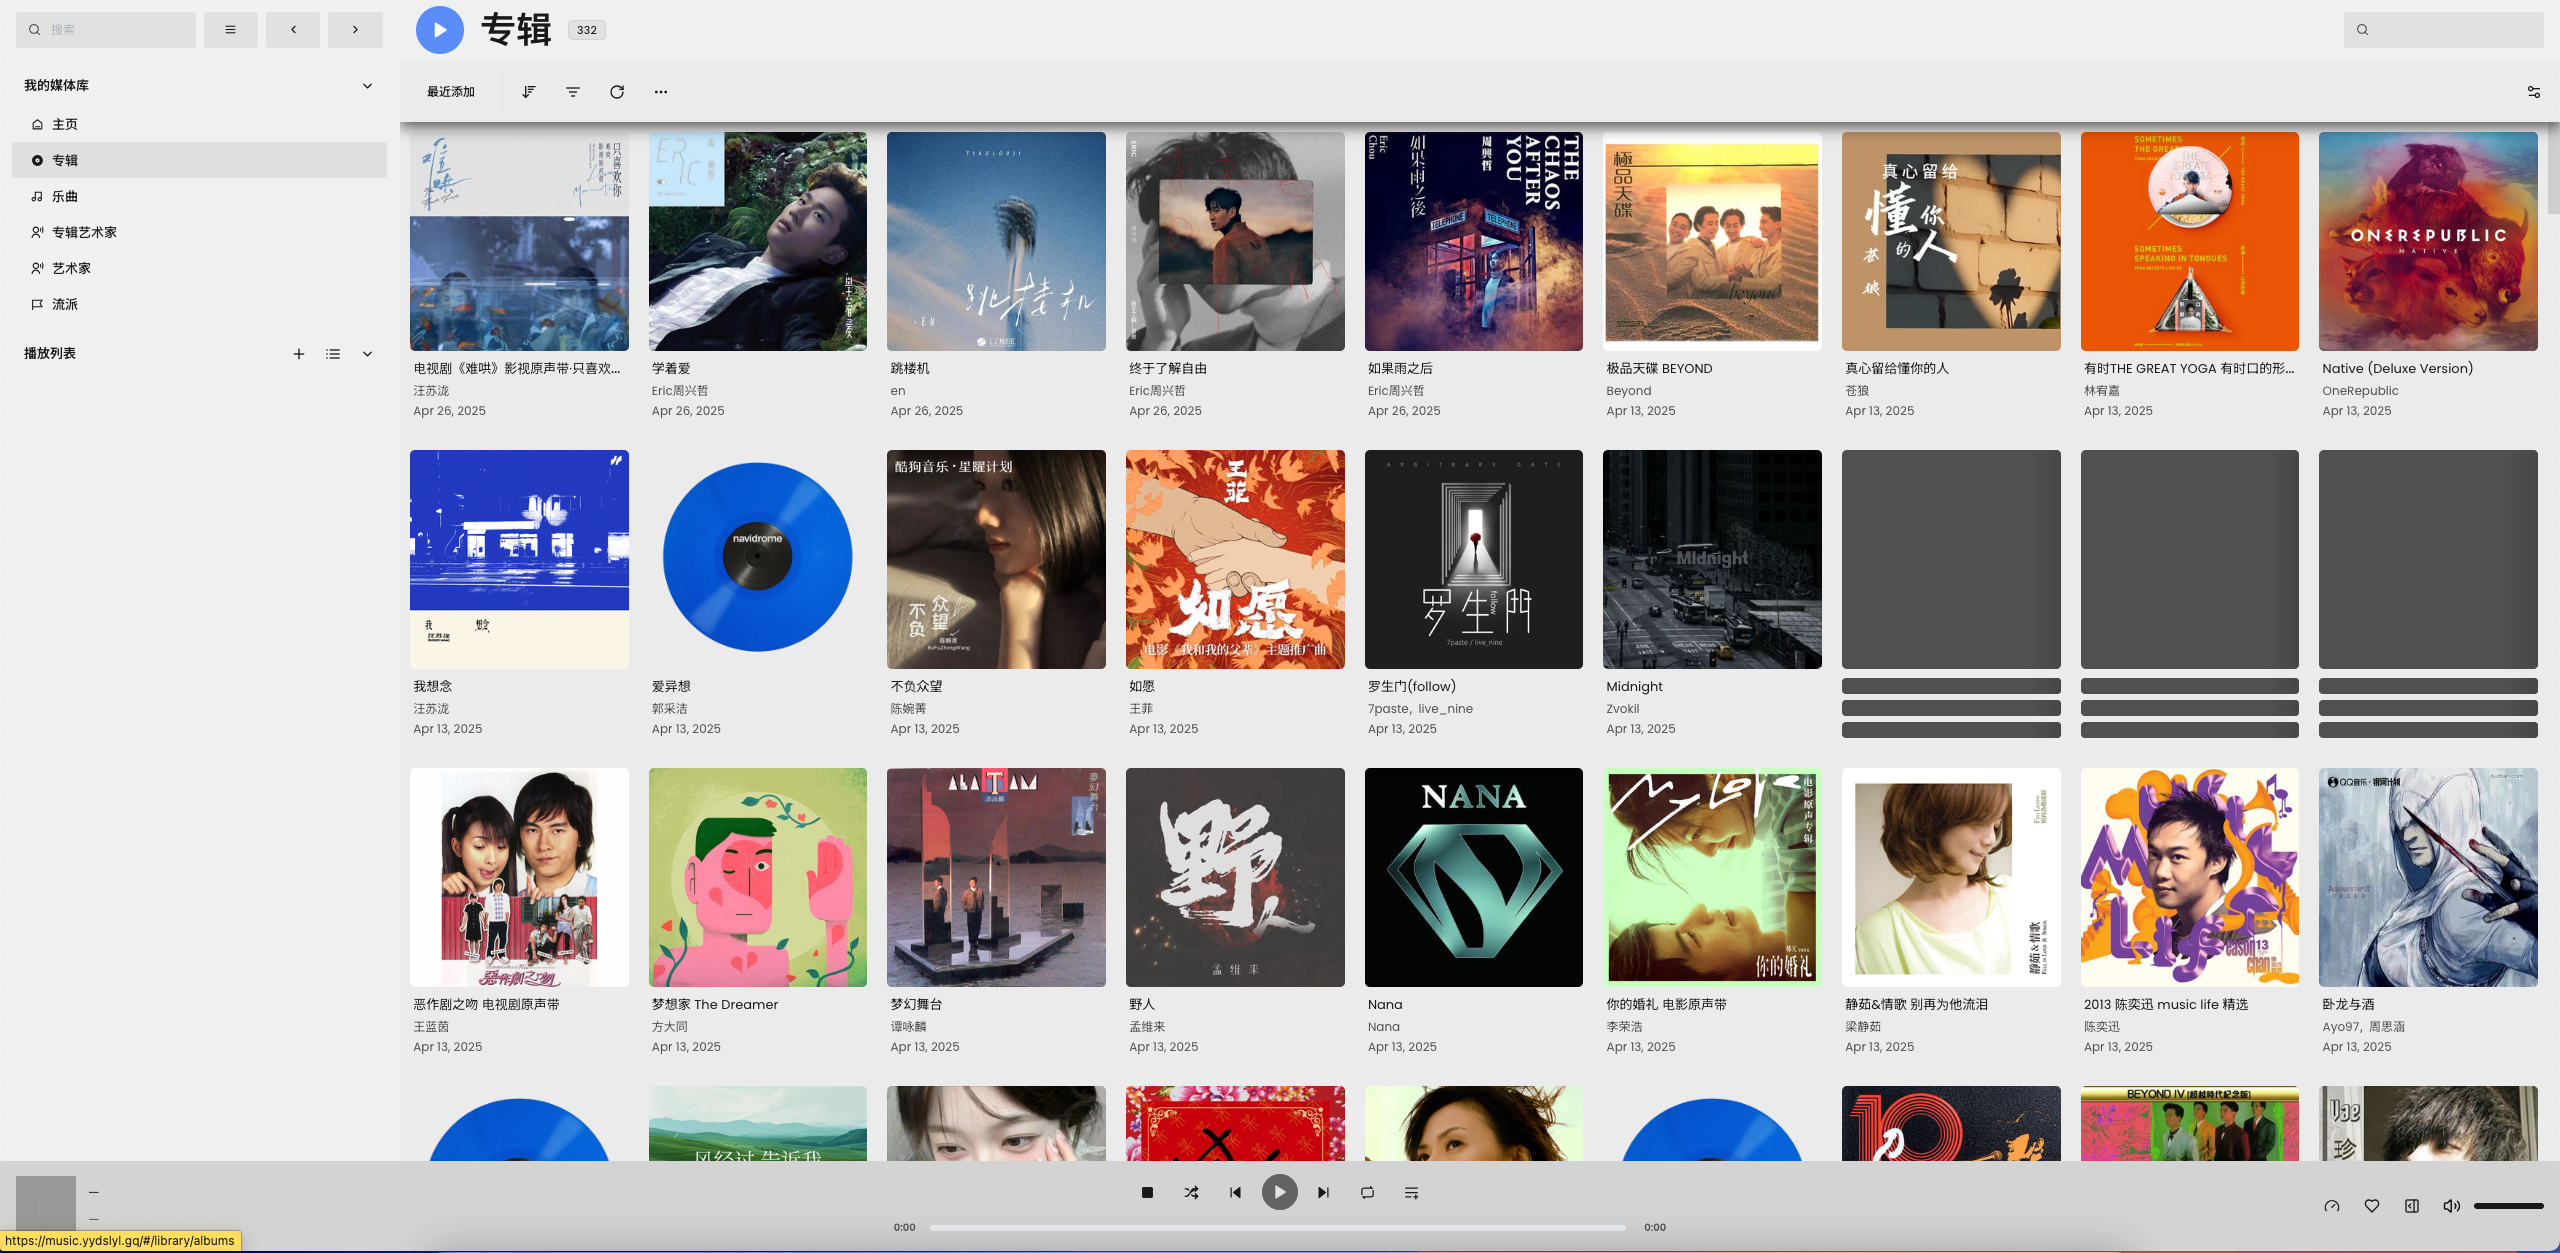Click the sort order icon in toolbar
The image size is (2560, 1253).
click(x=529, y=92)
